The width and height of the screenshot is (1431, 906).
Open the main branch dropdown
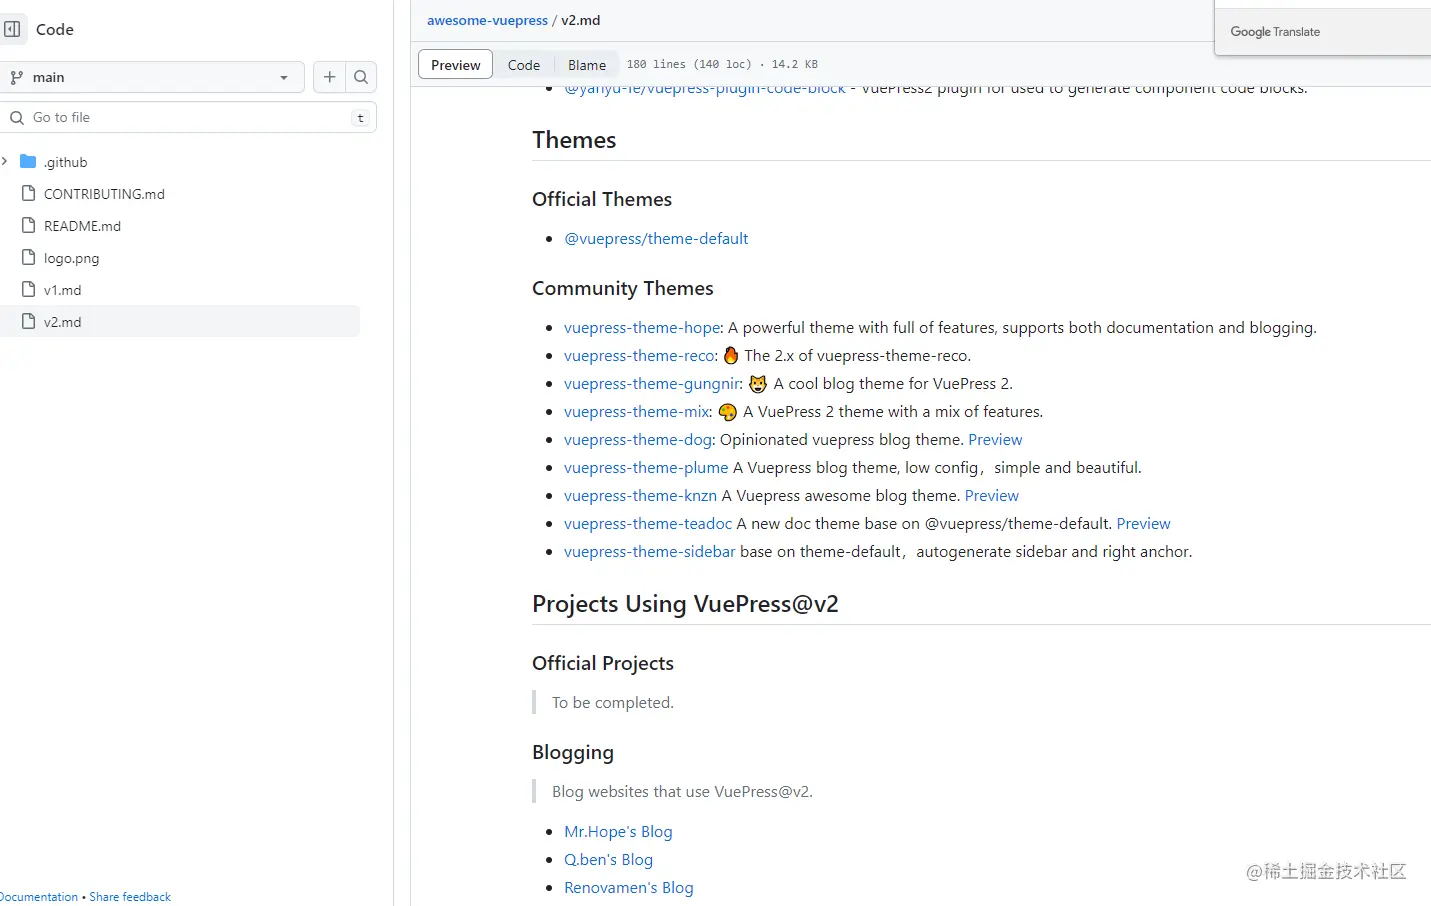coord(152,77)
